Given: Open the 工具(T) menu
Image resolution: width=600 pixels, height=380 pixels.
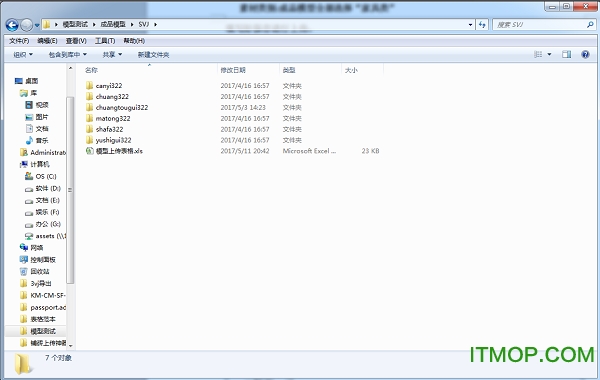Looking at the screenshot, I should [x=105, y=41].
